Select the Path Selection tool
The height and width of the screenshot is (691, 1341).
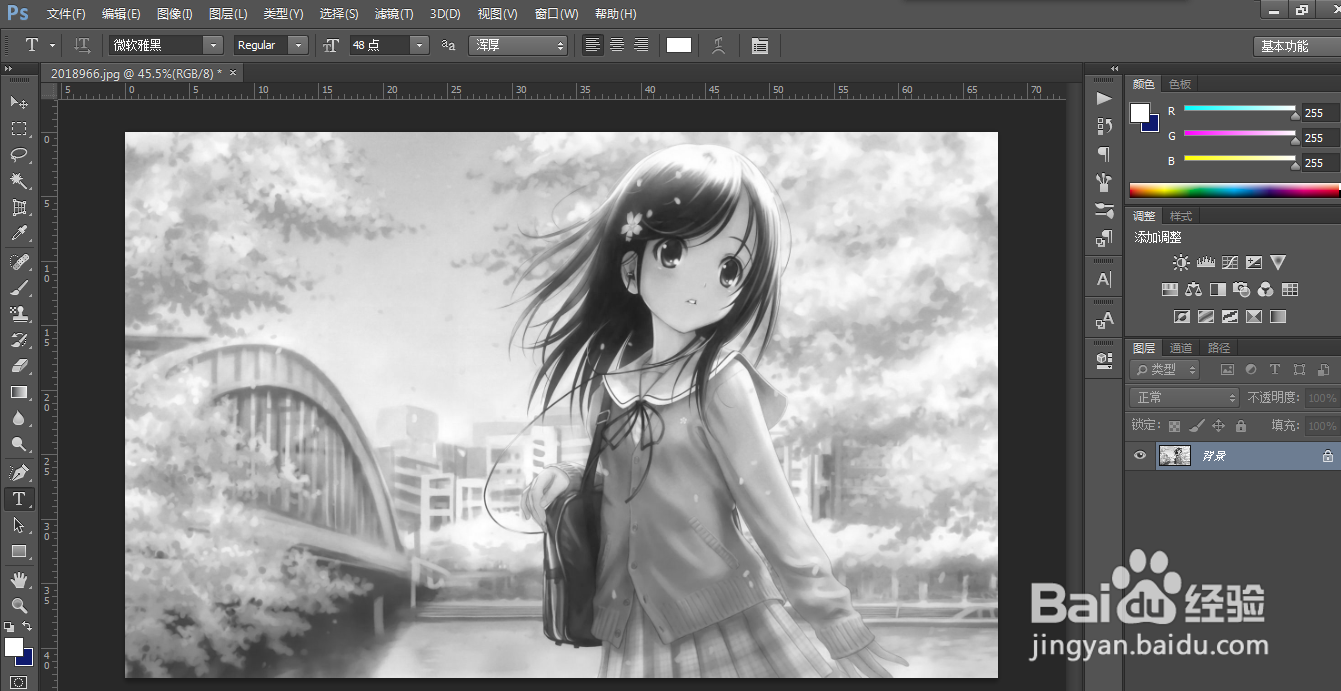[x=19, y=525]
